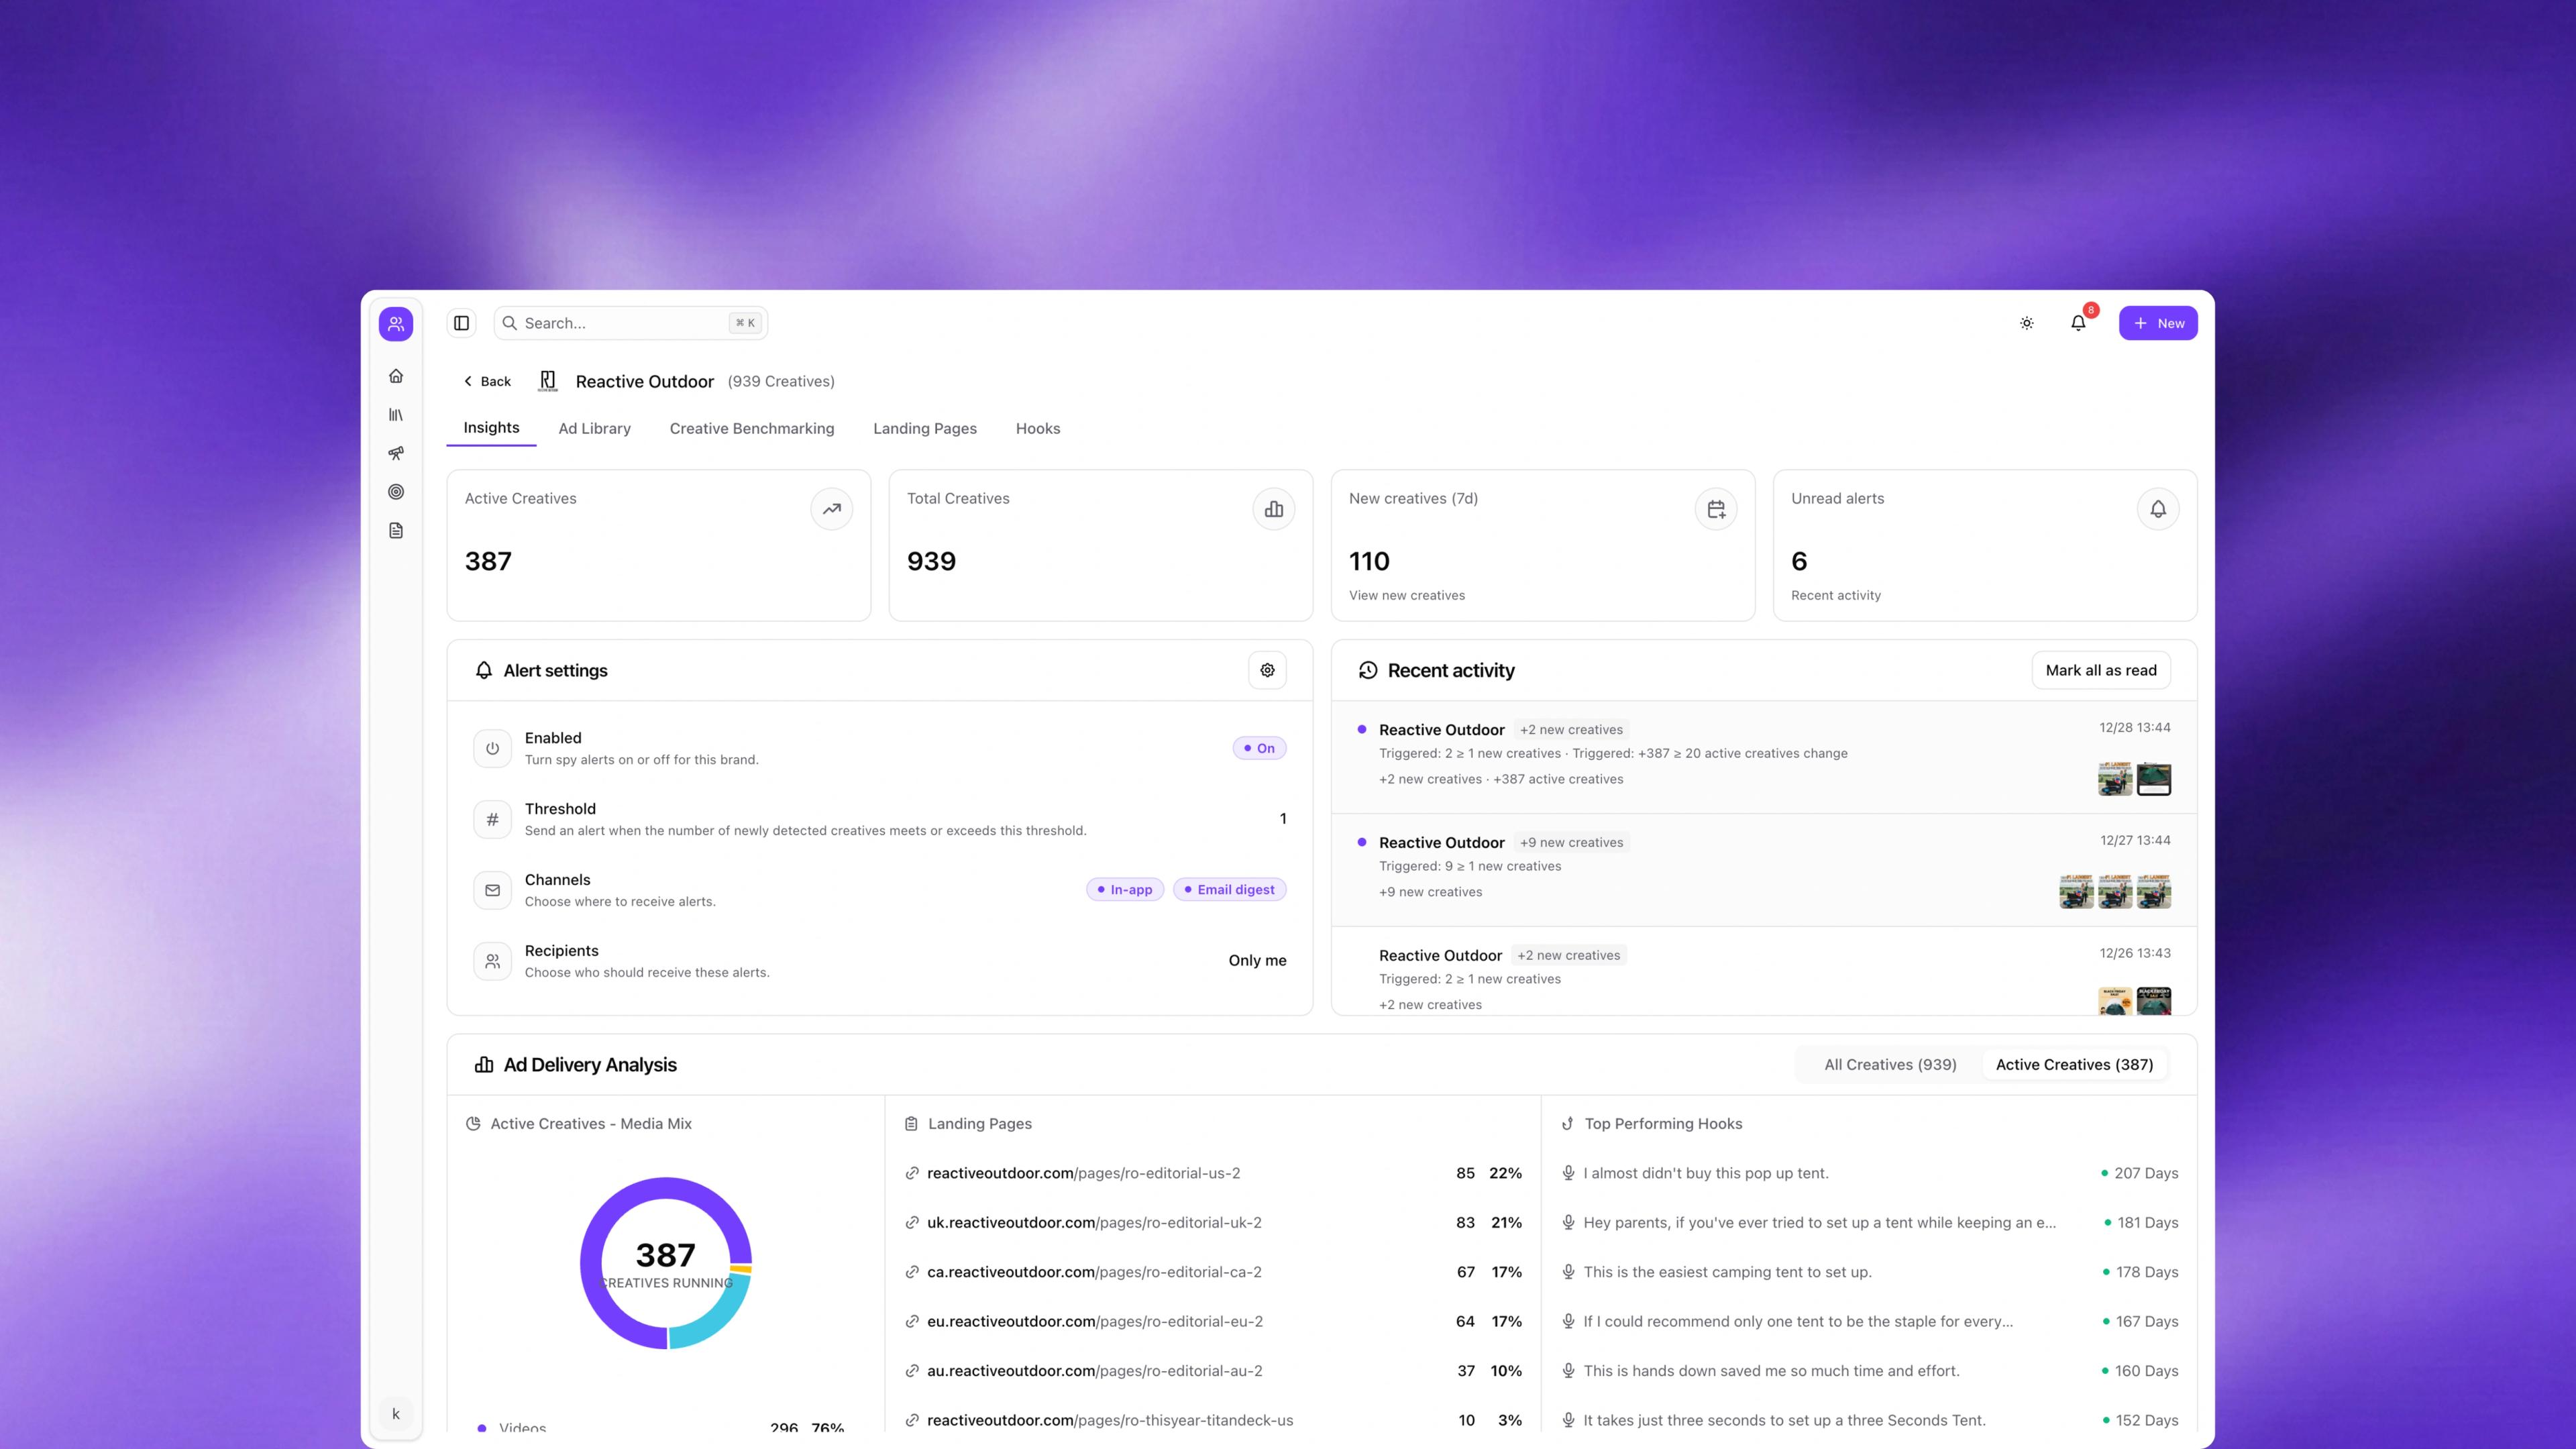Collapse the sidebar panel toggle icon

point(461,323)
